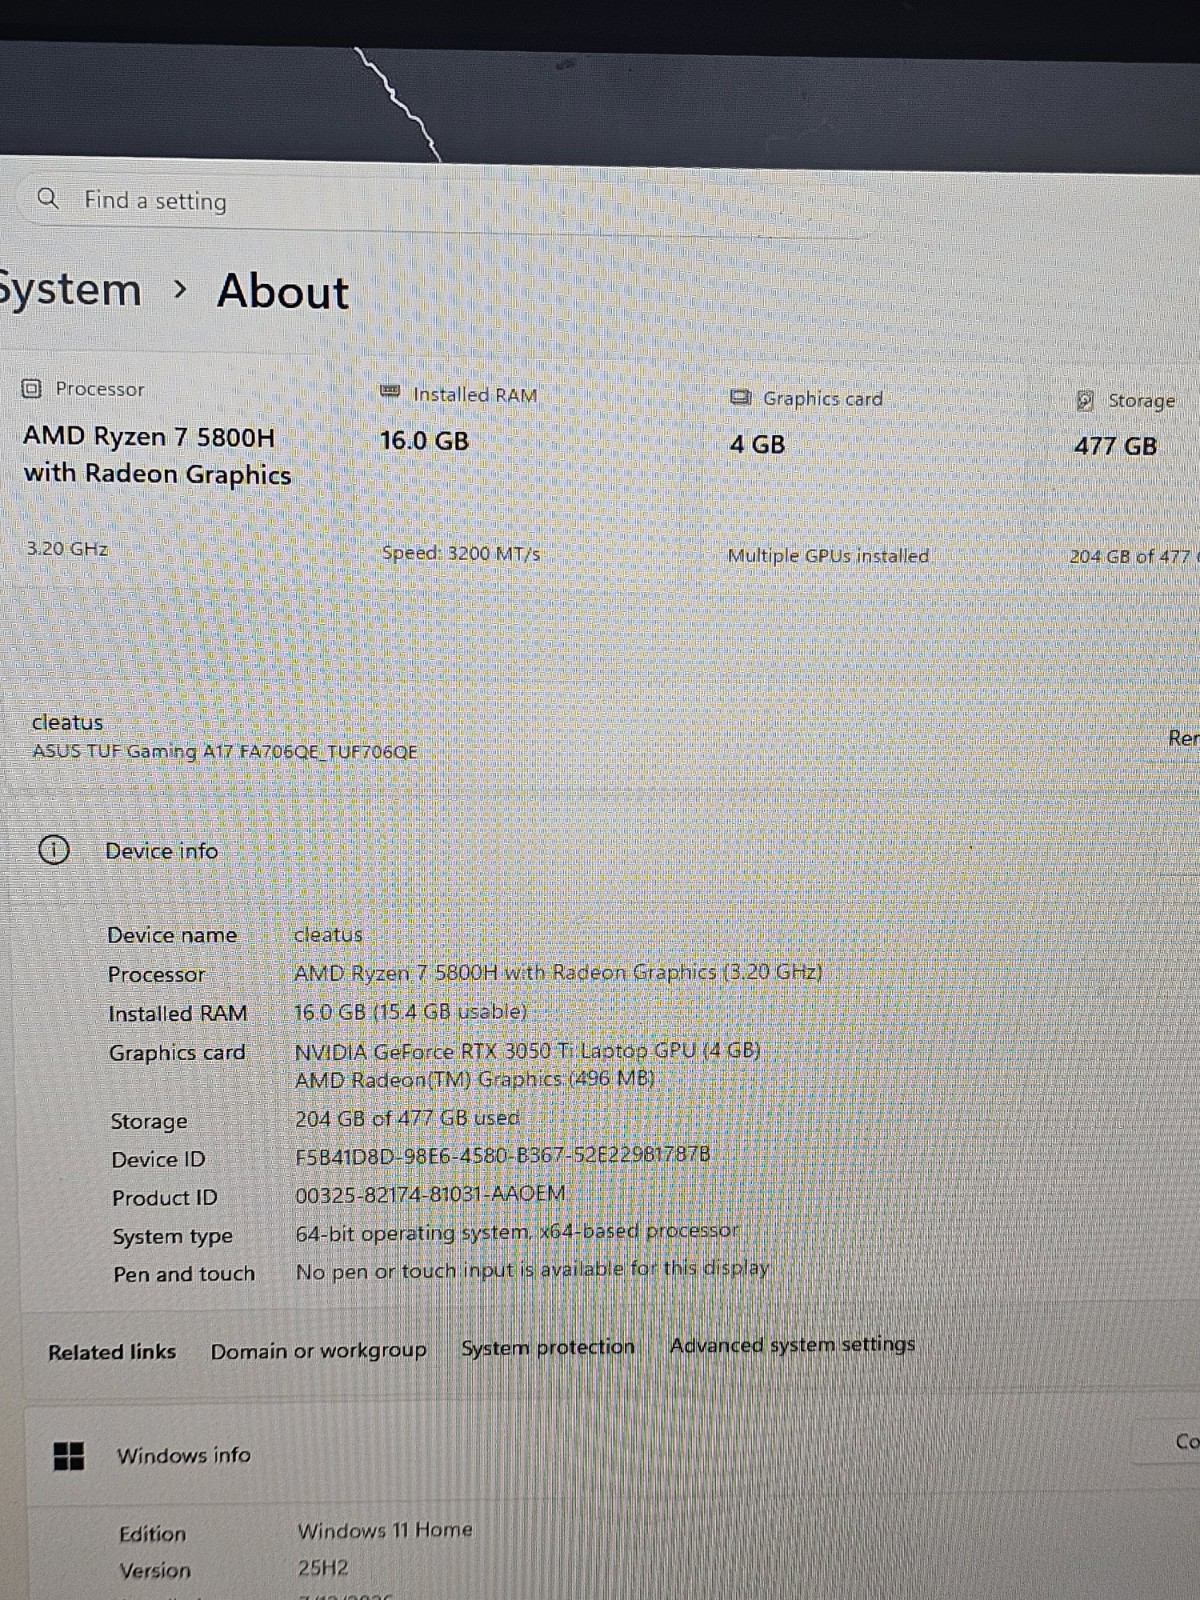This screenshot has width=1200, height=1600.
Task: Select the 477 GB storage value
Action: click(x=1115, y=446)
